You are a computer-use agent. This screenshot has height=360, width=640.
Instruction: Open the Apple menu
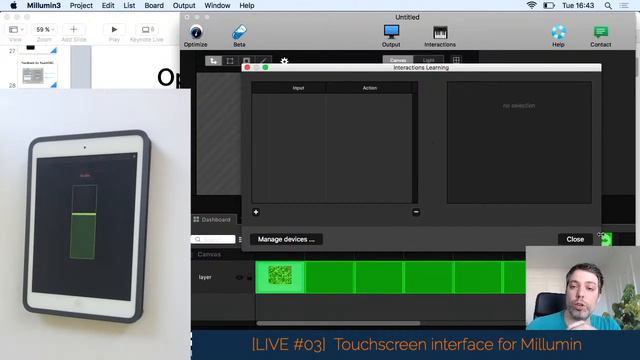tap(13, 5)
